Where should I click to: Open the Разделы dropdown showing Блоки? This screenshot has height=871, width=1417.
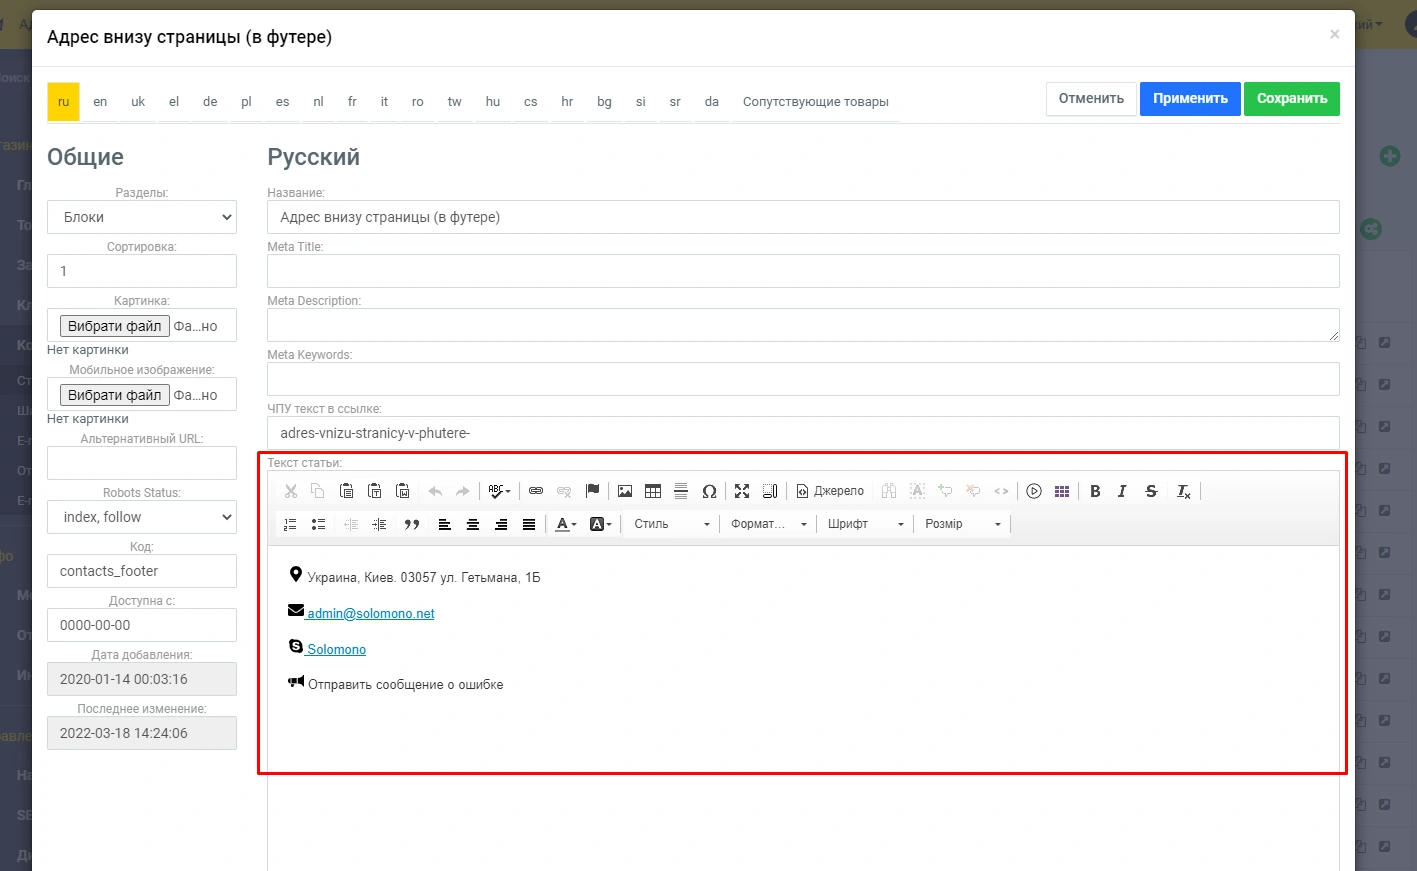[142, 217]
